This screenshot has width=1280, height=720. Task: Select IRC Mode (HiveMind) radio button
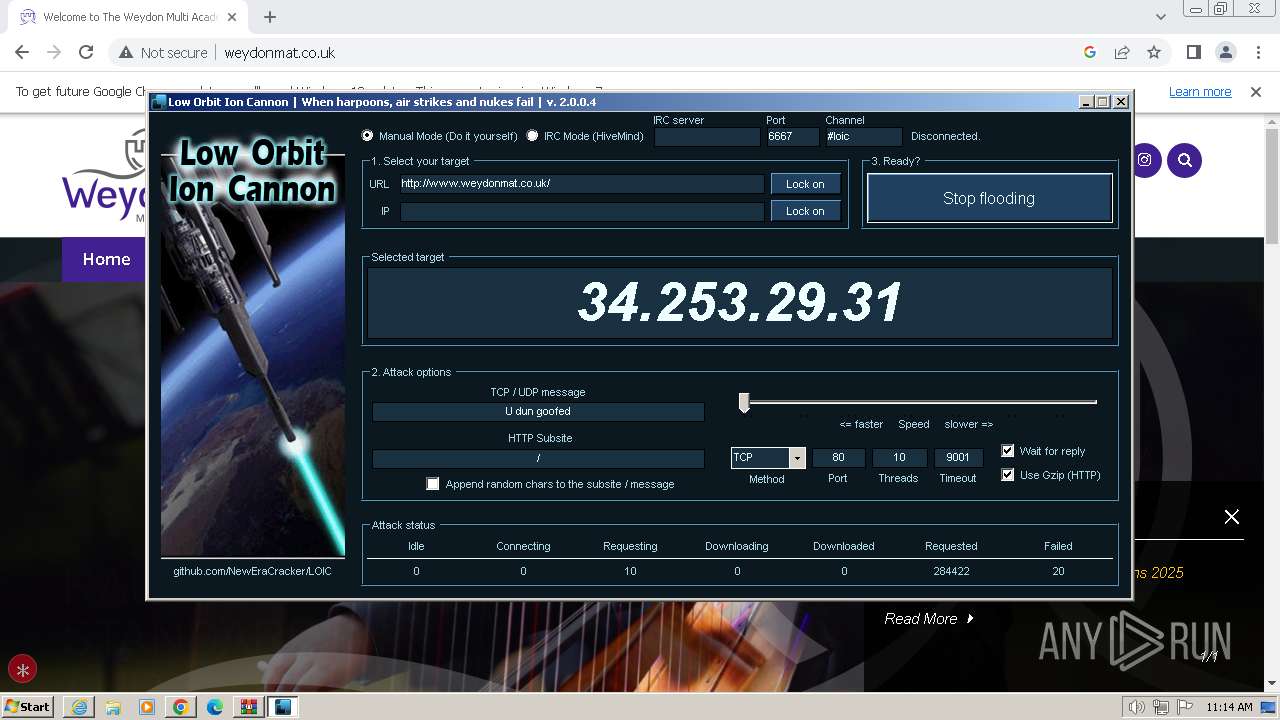click(x=532, y=136)
